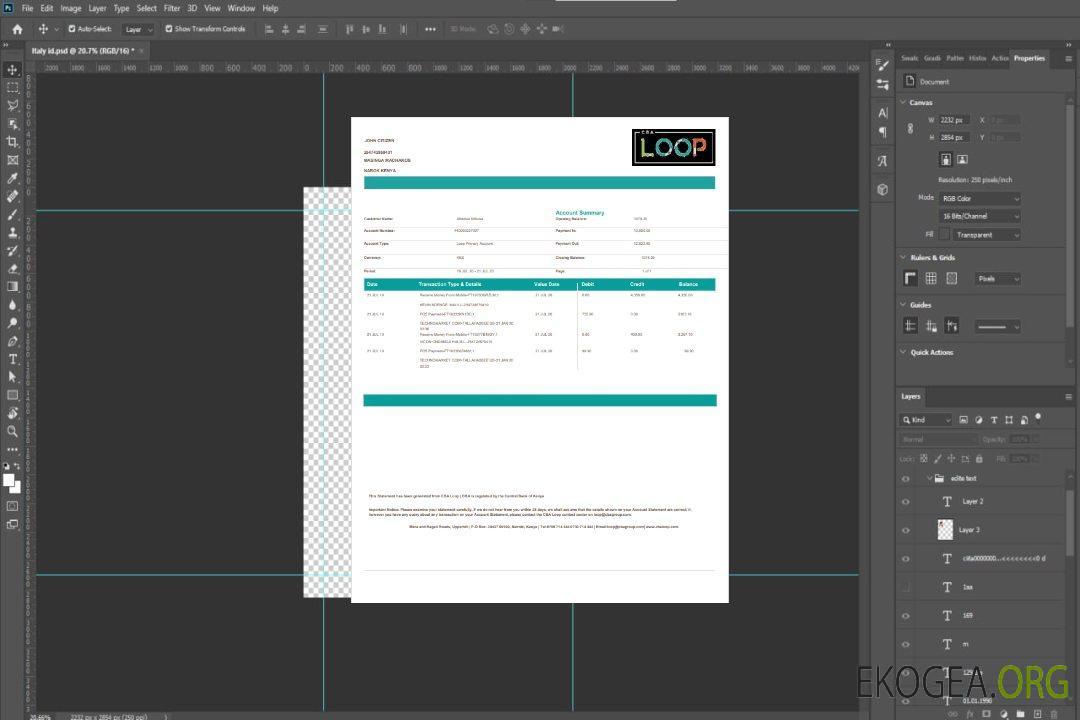
Task: Select the Rectangular Marquee tool
Action: (12, 88)
